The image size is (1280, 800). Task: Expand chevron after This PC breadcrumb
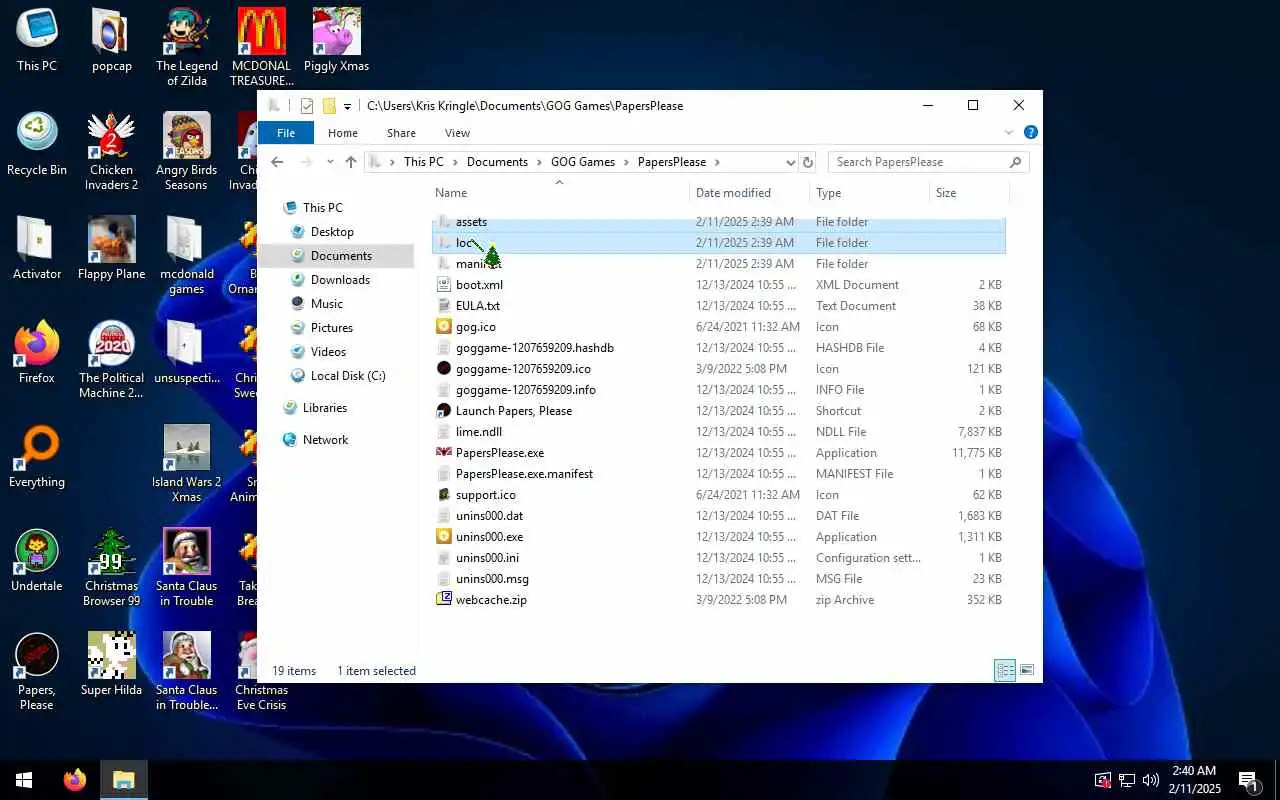click(x=455, y=162)
